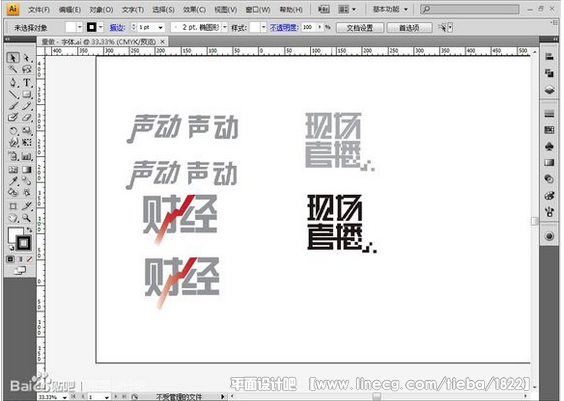Open the 不透明度 transparency link

pos(284,27)
